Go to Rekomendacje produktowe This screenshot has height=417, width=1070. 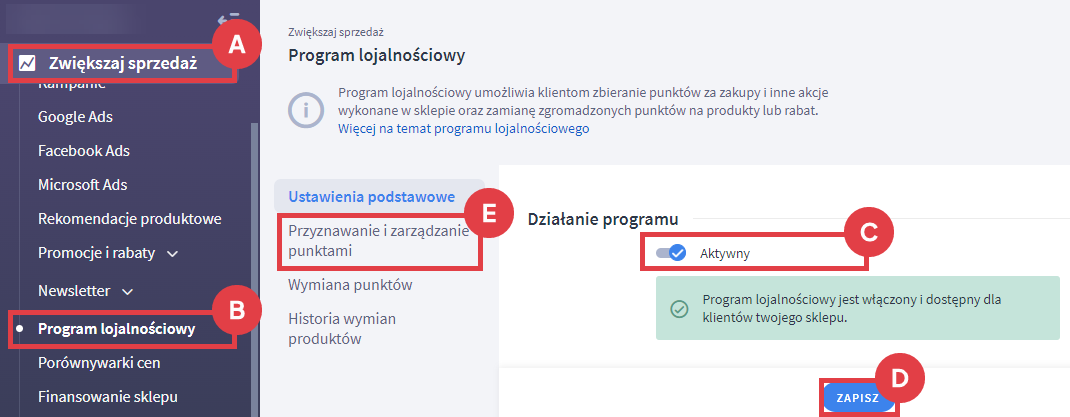tap(130, 219)
